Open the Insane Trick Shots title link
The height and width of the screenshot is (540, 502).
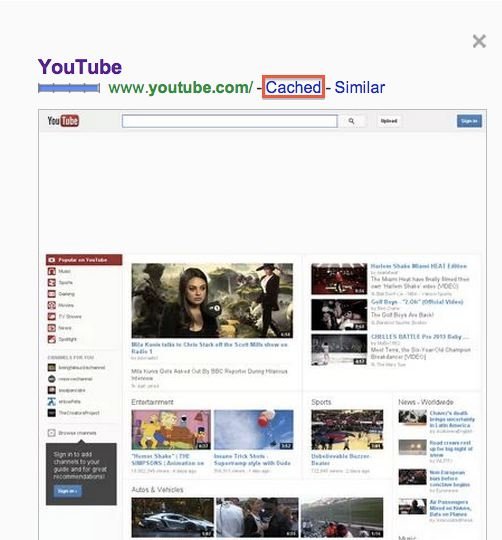click(x=252, y=459)
